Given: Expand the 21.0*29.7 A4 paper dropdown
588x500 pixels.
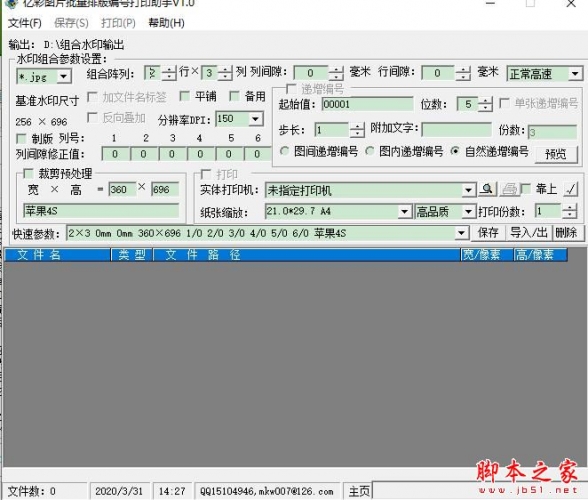Looking at the screenshot, I should coord(404,212).
